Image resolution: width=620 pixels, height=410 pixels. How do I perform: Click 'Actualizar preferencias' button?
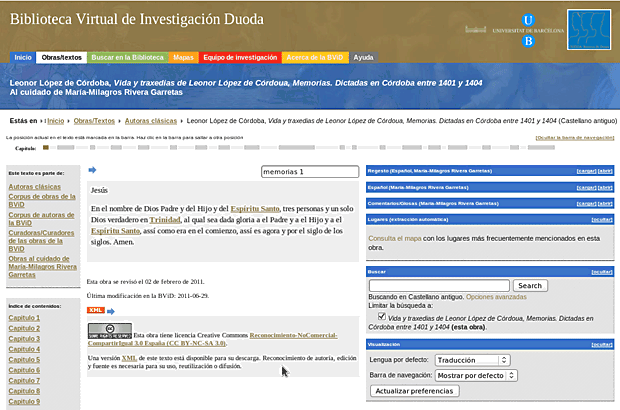tap(412, 390)
